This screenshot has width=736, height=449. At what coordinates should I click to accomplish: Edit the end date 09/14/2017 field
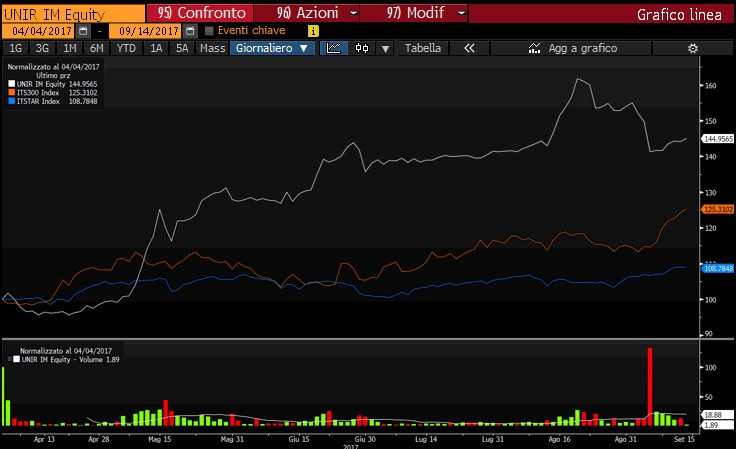click(x=146, y=31)
